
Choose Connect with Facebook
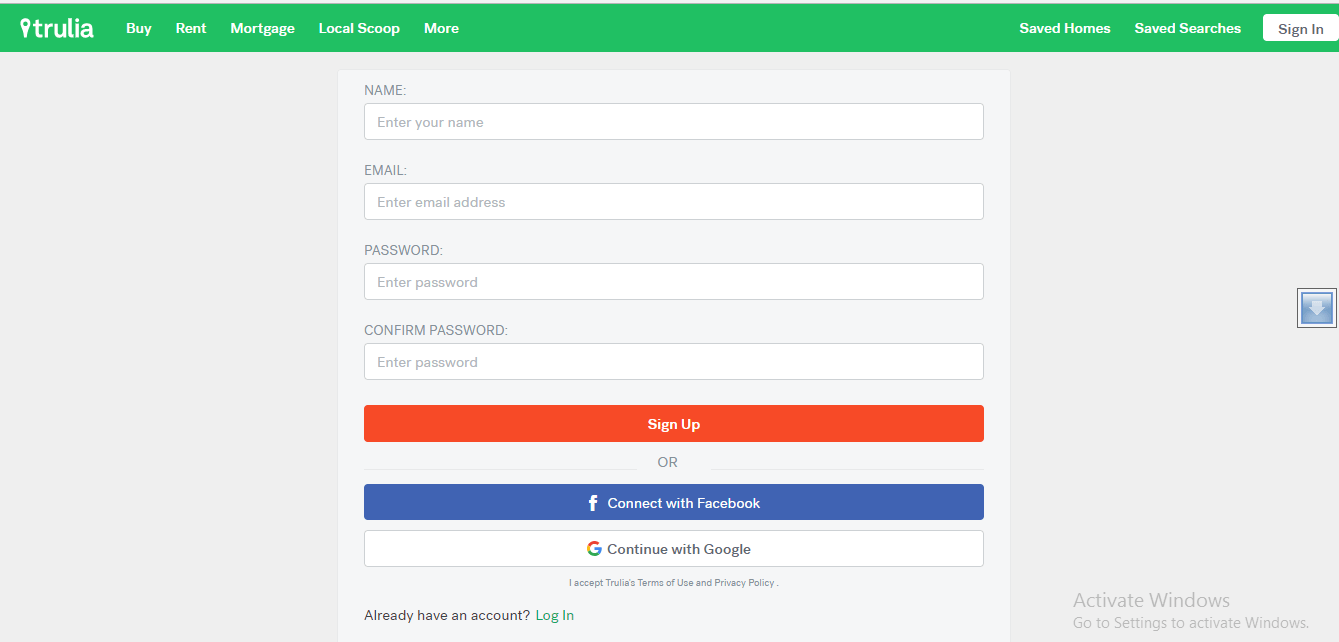[674, 502]
